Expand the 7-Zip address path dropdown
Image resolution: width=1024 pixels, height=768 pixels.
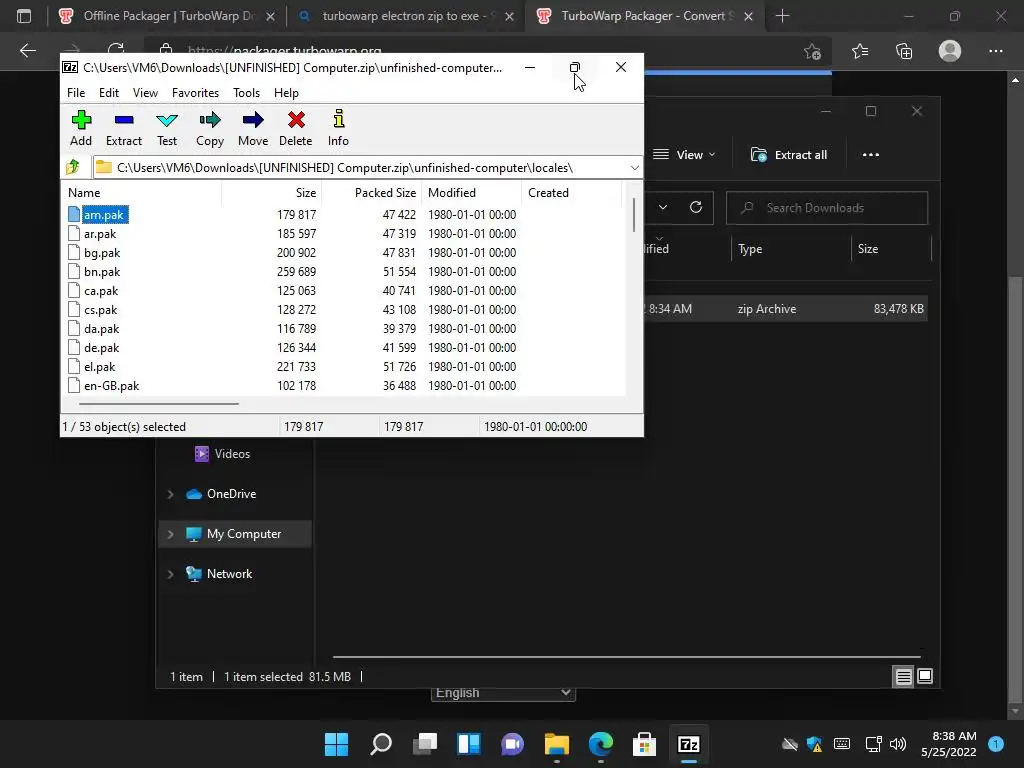tap(634, 168)
